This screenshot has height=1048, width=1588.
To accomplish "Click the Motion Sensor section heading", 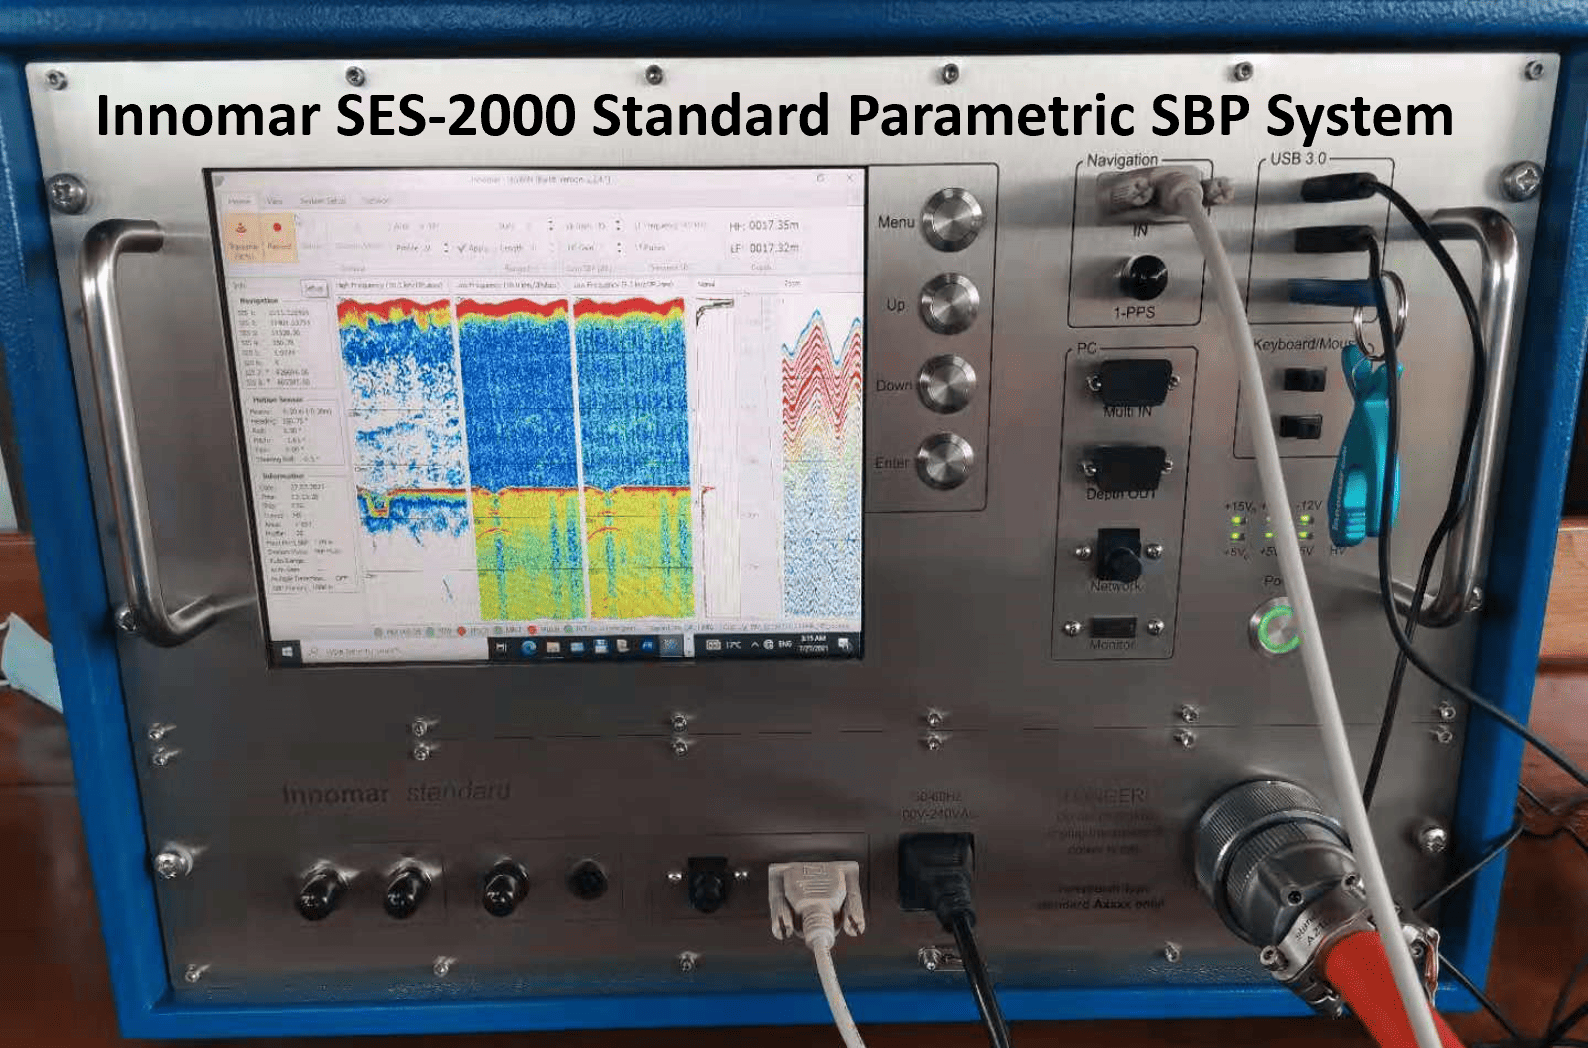I will (x=276, y=400).
